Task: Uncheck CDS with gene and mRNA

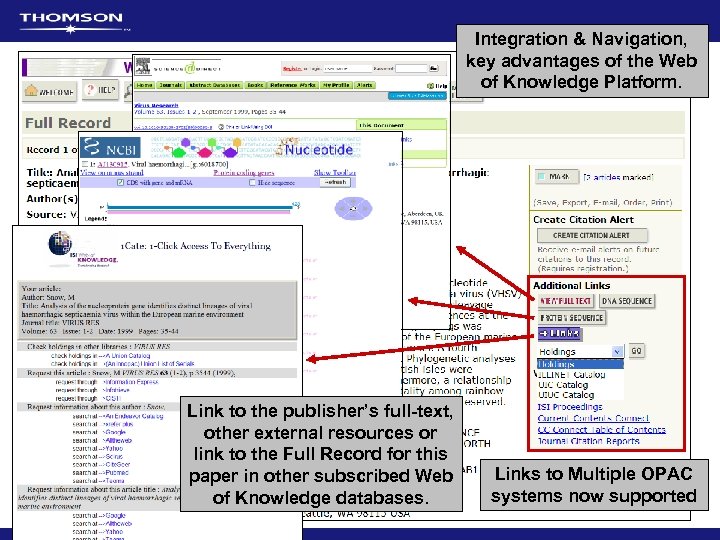Action: click(120, 183)
